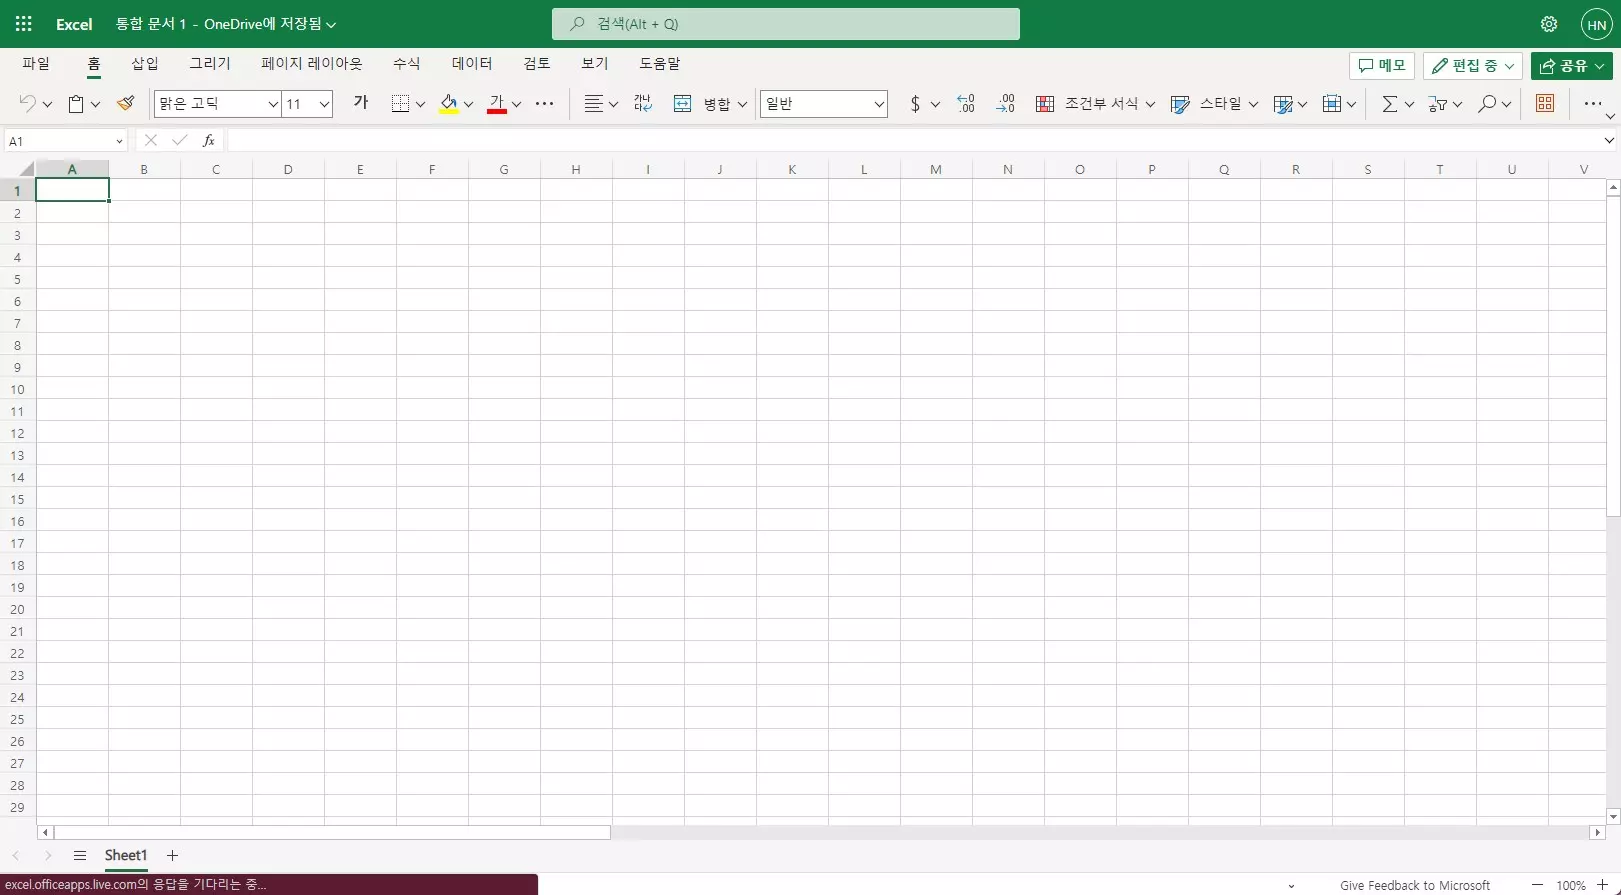This screenshot has height=895, width=1621.
Task: Click the find magnifier icon
Action: point(1487,103)
